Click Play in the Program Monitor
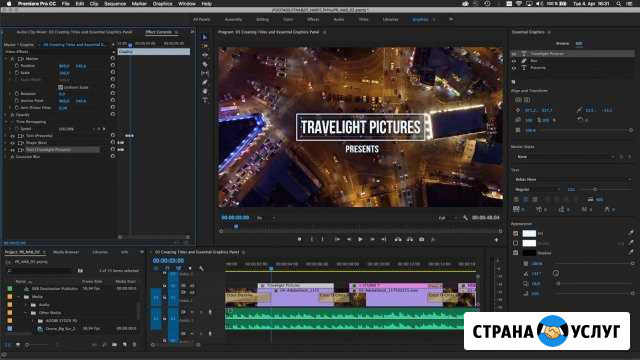Viewport: 640px width, 360px height. pos(360,240)
